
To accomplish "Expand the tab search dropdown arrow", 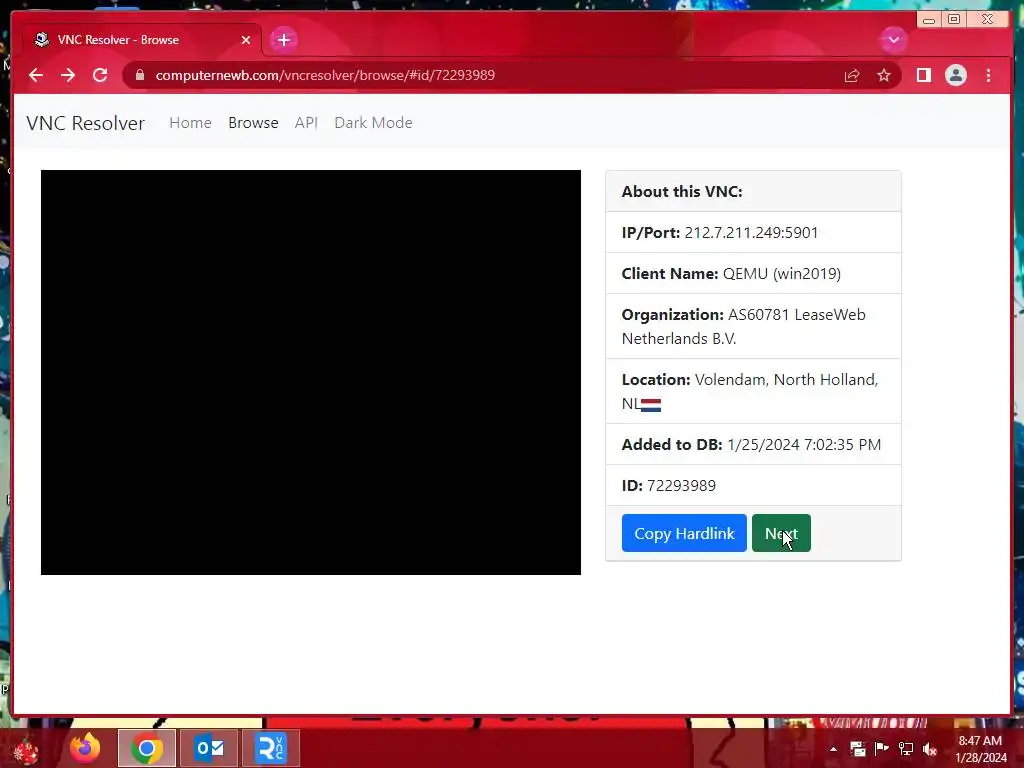I will click(893, 40).
